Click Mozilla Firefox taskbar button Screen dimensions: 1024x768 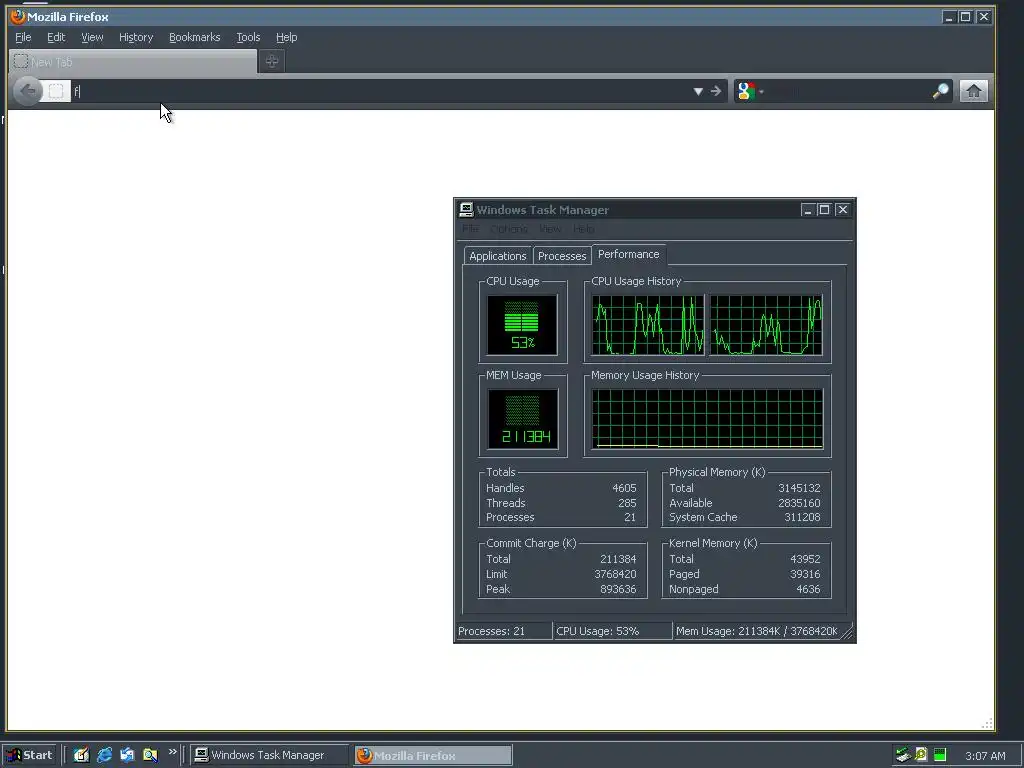click(434, 756)
